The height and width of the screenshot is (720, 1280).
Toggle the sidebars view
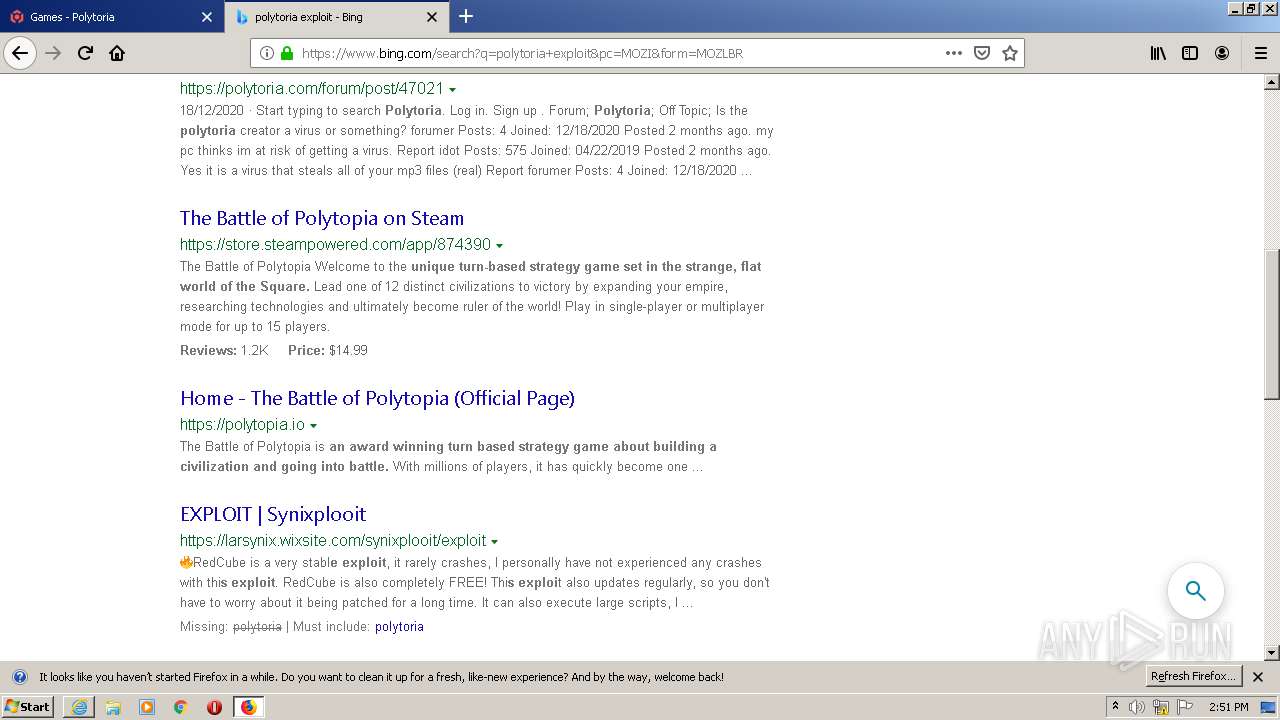pyautogui.click(x=1190, y=53)
